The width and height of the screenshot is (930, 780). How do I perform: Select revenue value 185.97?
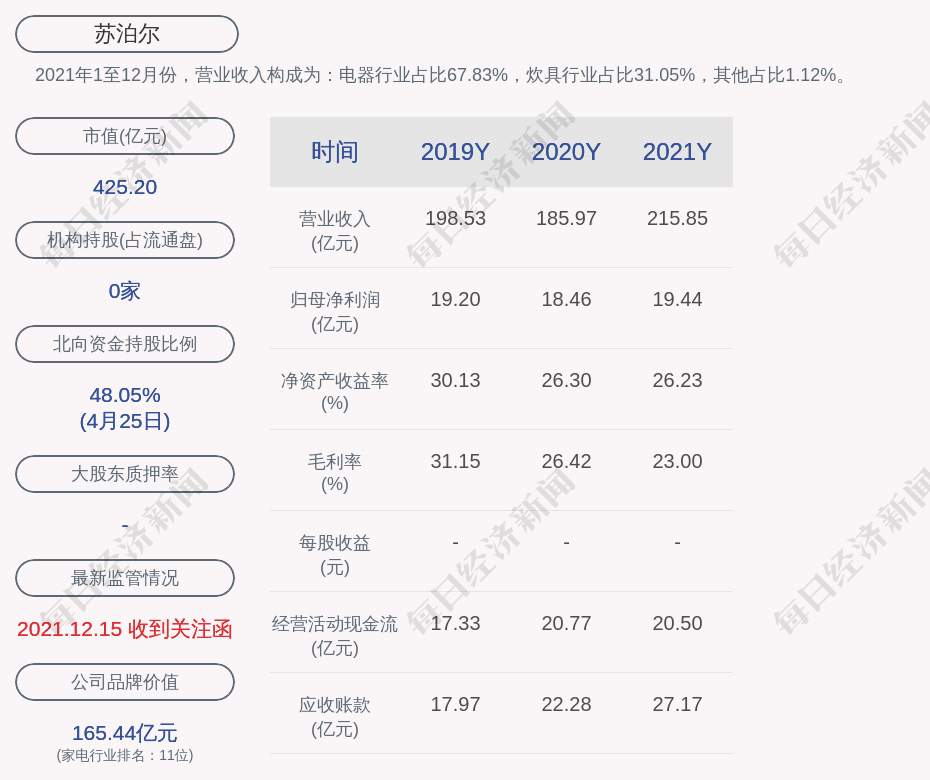pyautogui.click(x=566, y=218)
